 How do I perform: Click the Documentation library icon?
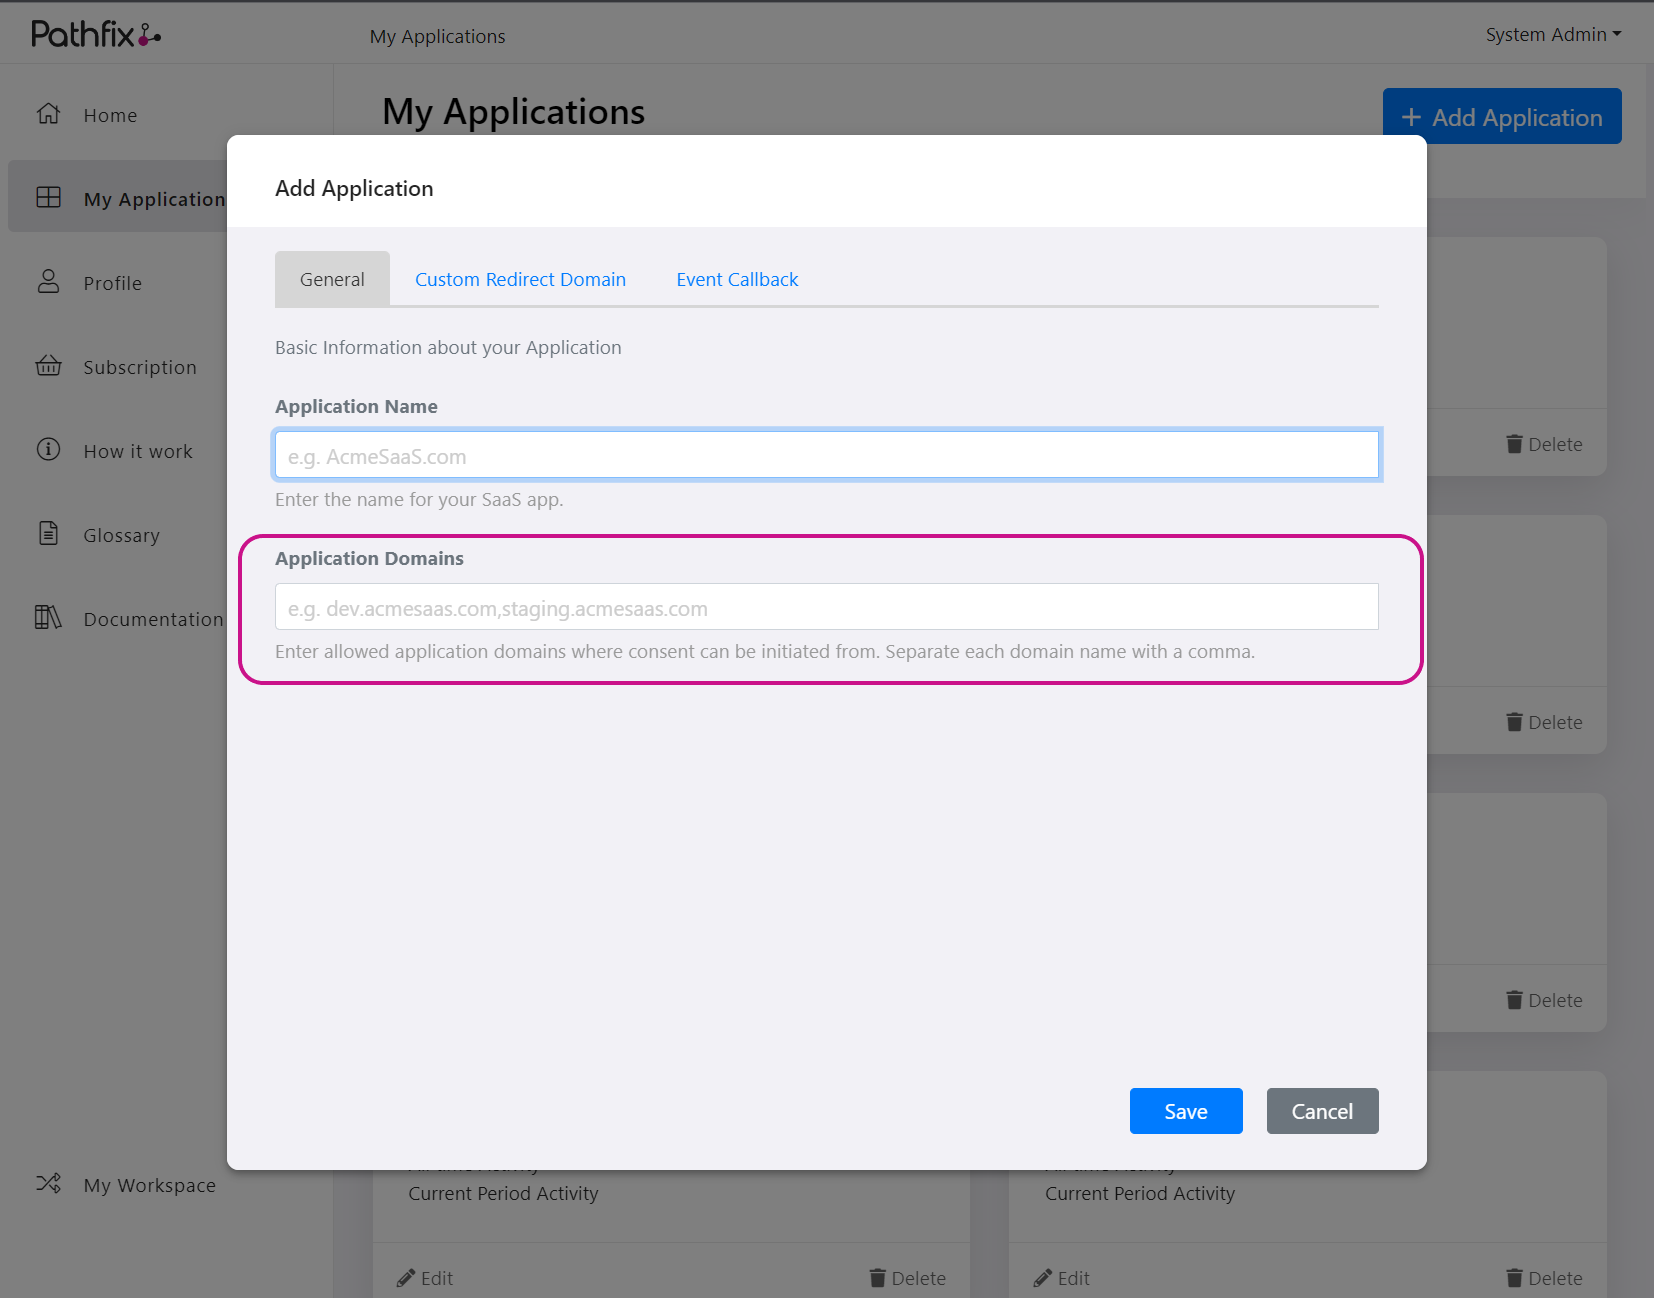click(47, 618)
